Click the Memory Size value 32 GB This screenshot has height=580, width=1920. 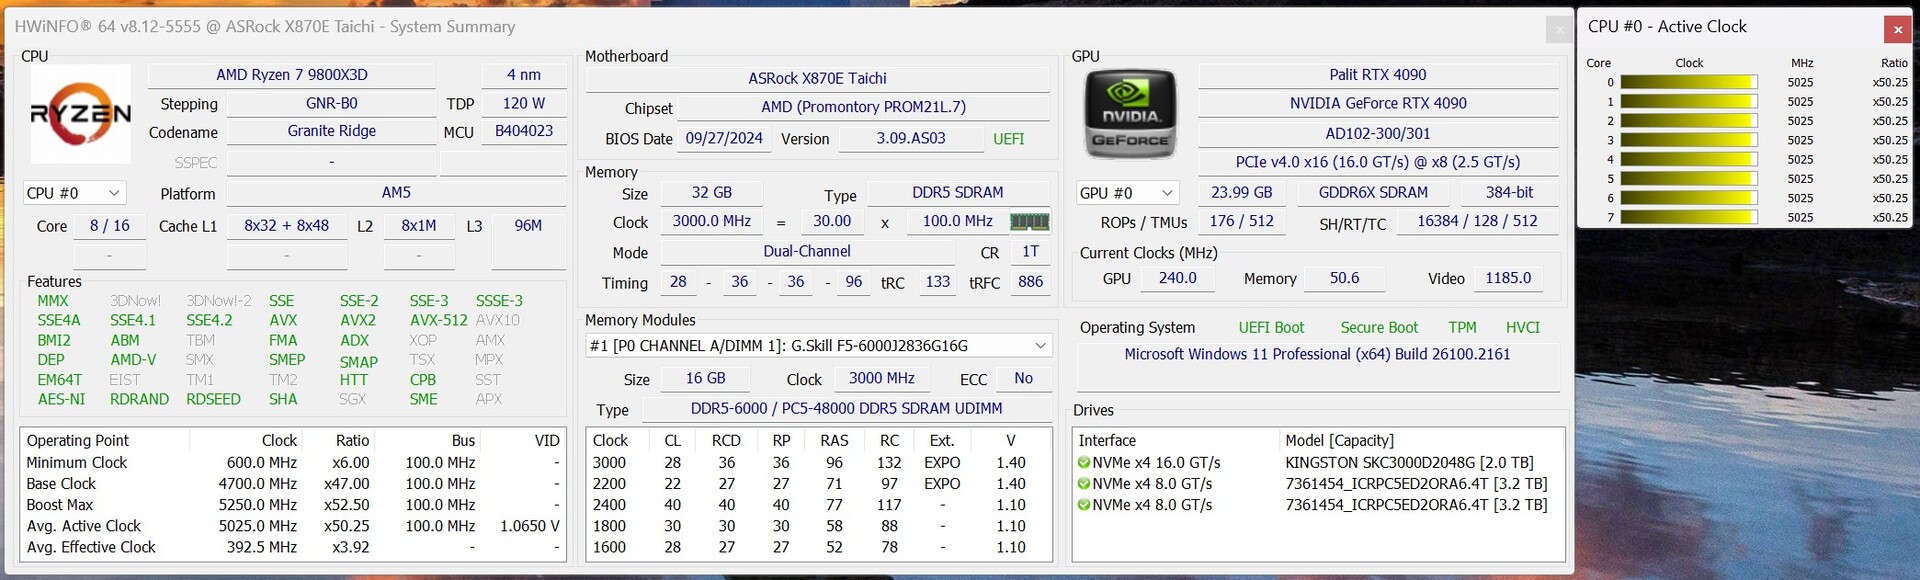(x=712, y=193)
